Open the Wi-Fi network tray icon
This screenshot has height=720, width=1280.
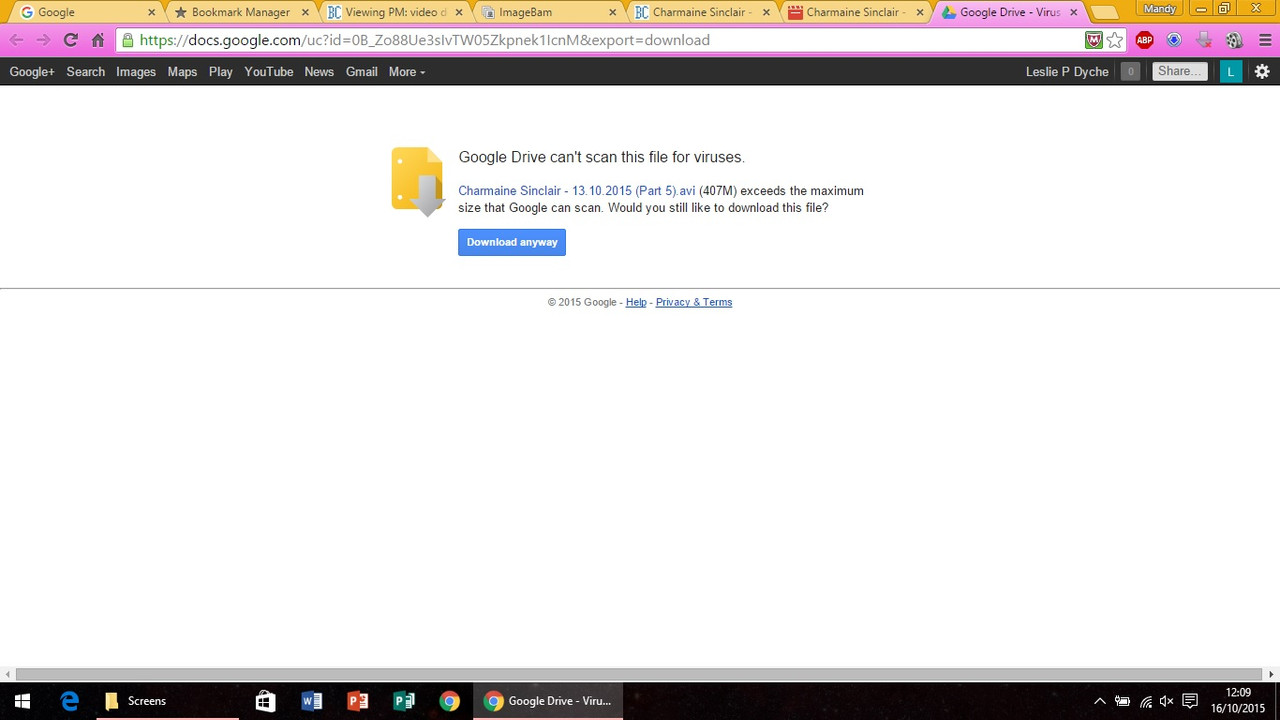1146,701
